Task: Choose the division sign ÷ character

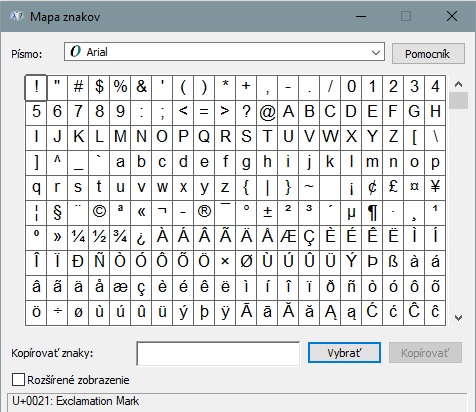Action: (57, 312)
